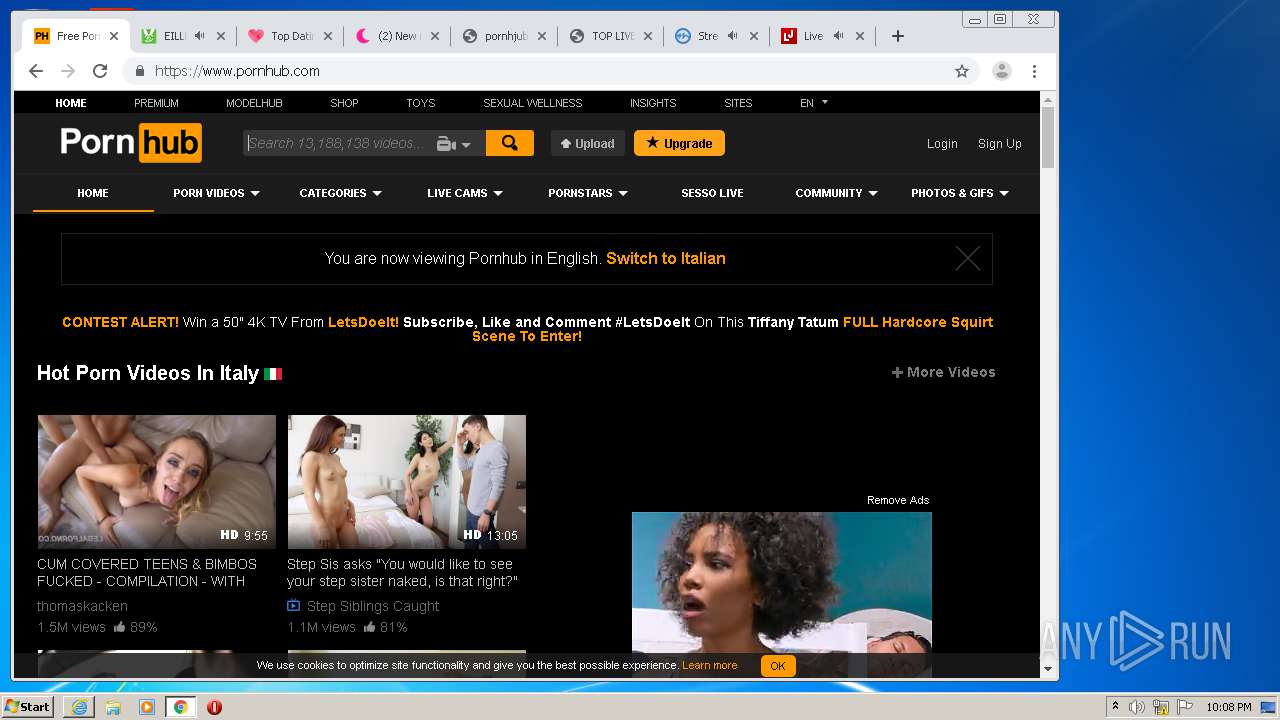Switch to the 'Stre' tab

tap(707, 36)
